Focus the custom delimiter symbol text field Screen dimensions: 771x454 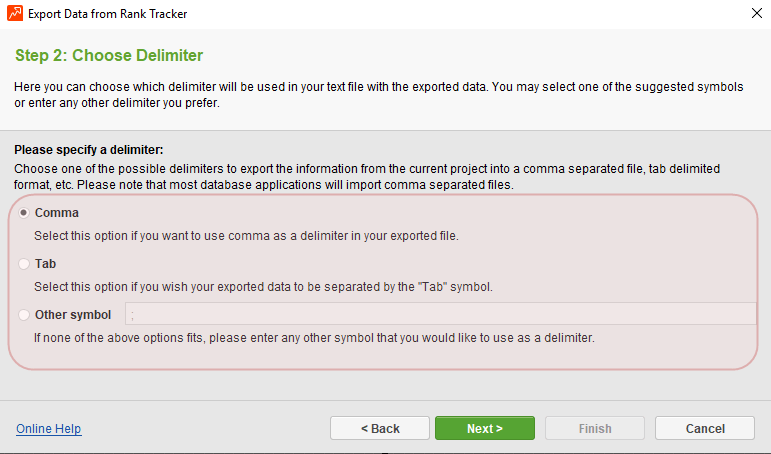click(441, 314)
